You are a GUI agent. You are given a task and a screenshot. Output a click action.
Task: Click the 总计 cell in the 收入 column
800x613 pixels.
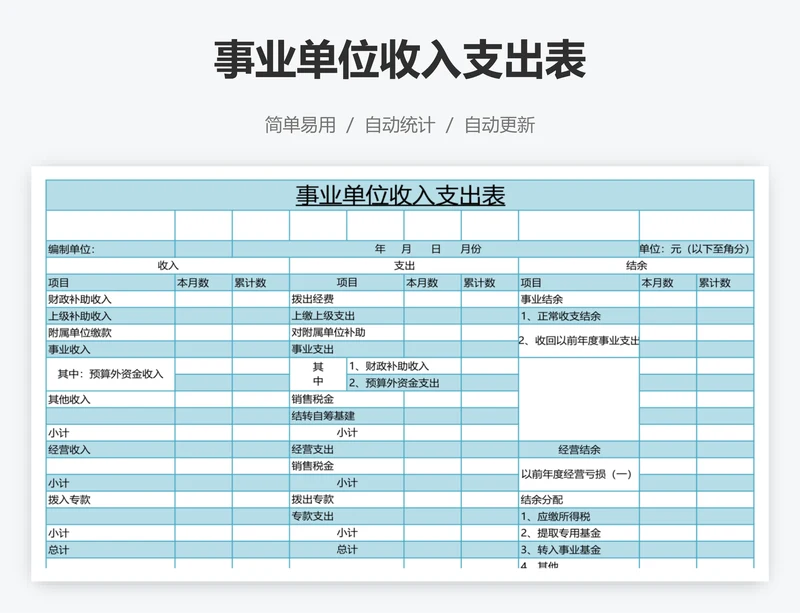tap(111, 550)
